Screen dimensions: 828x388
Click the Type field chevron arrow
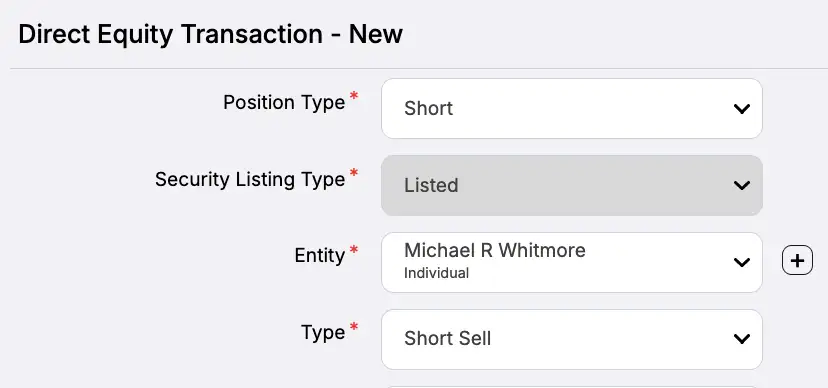click(x=742, y=339)
